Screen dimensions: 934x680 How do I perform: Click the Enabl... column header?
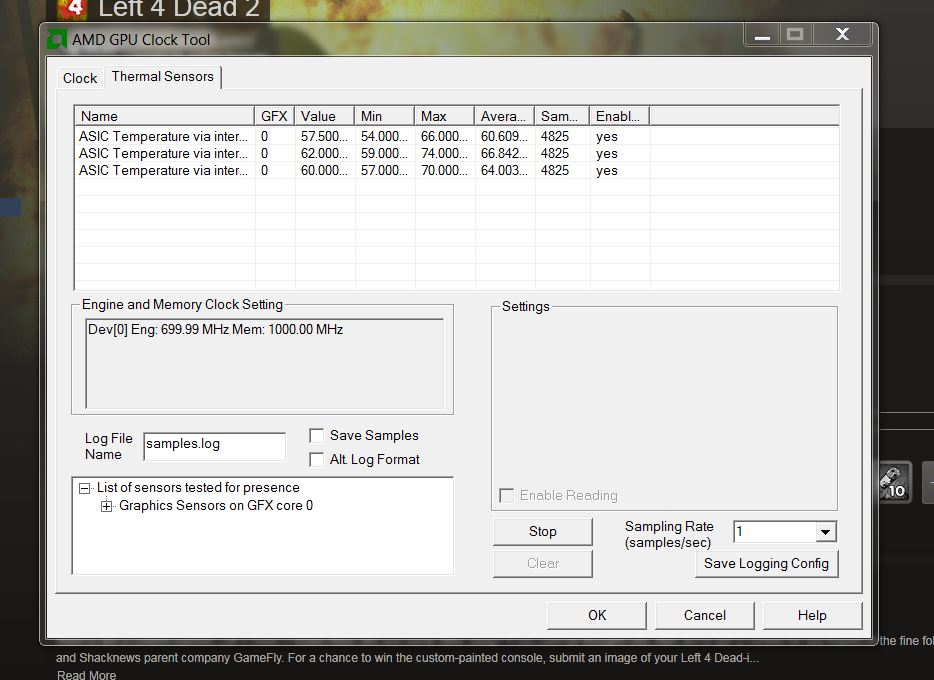620,116
